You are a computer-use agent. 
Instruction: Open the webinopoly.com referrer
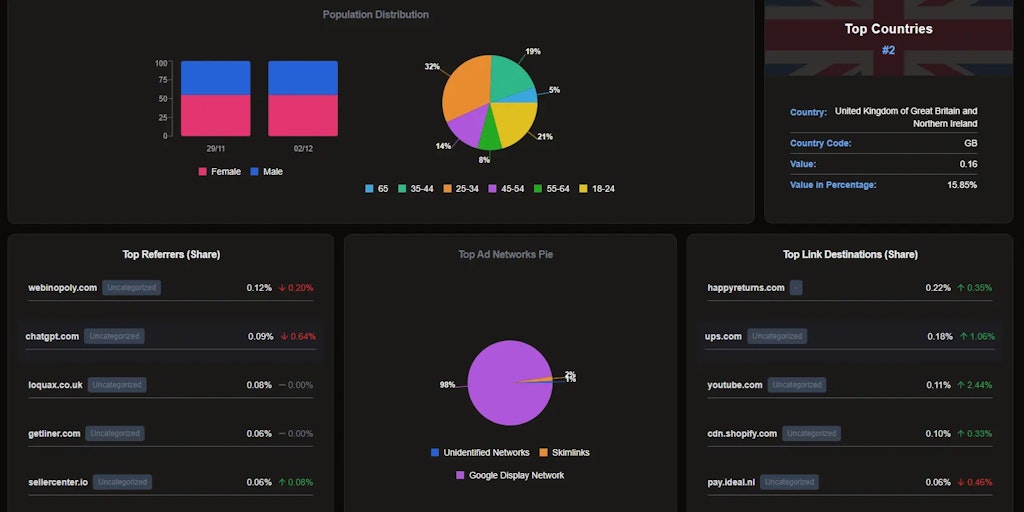tap(63, 288)
